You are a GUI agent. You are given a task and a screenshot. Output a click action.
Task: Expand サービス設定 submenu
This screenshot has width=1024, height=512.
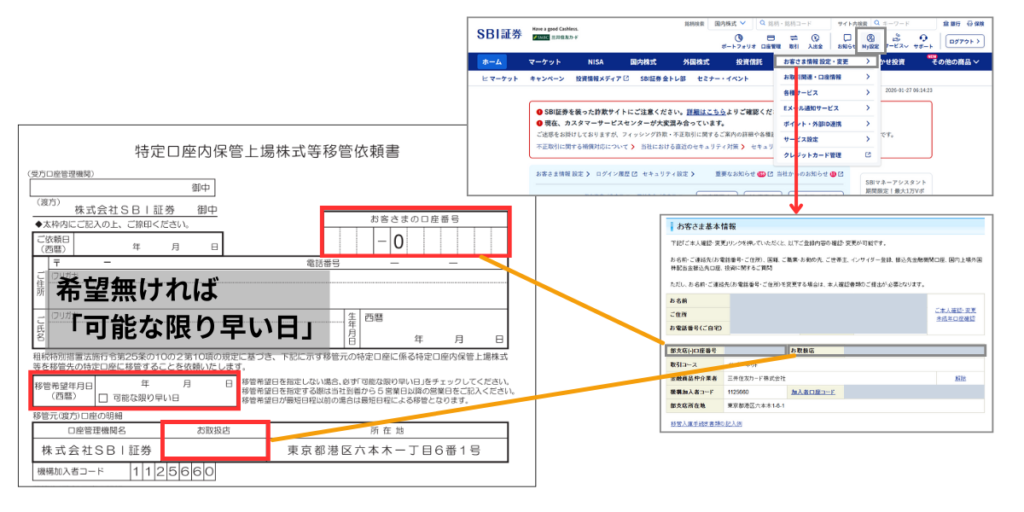click(x=827, y=139)
